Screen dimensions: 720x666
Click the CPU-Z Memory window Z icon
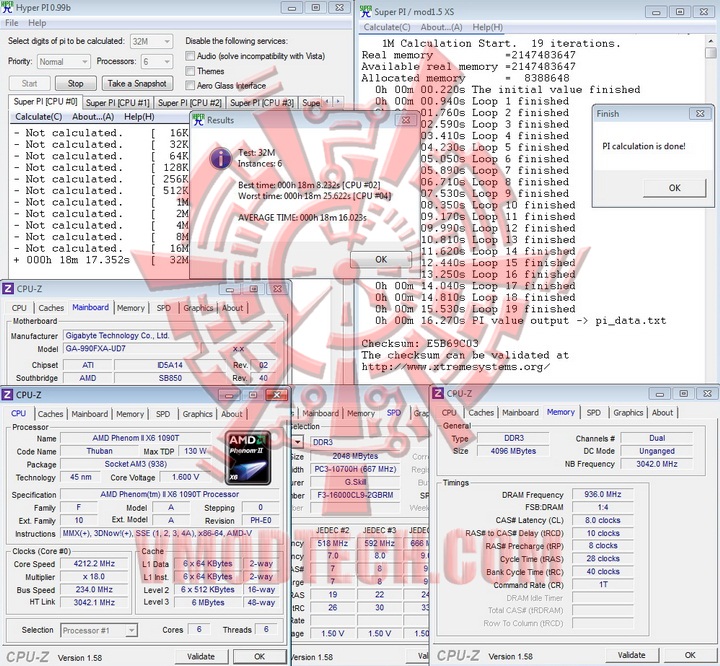pyautogui.click(x=439, y=393)
